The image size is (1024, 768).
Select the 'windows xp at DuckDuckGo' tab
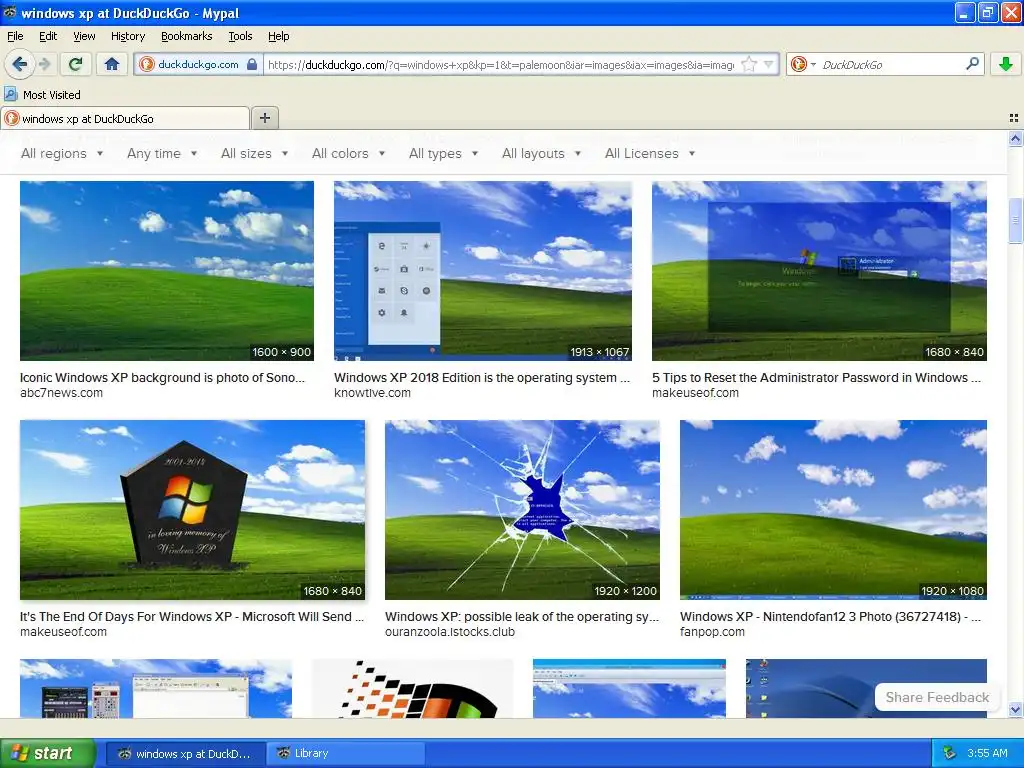(125, 118)
